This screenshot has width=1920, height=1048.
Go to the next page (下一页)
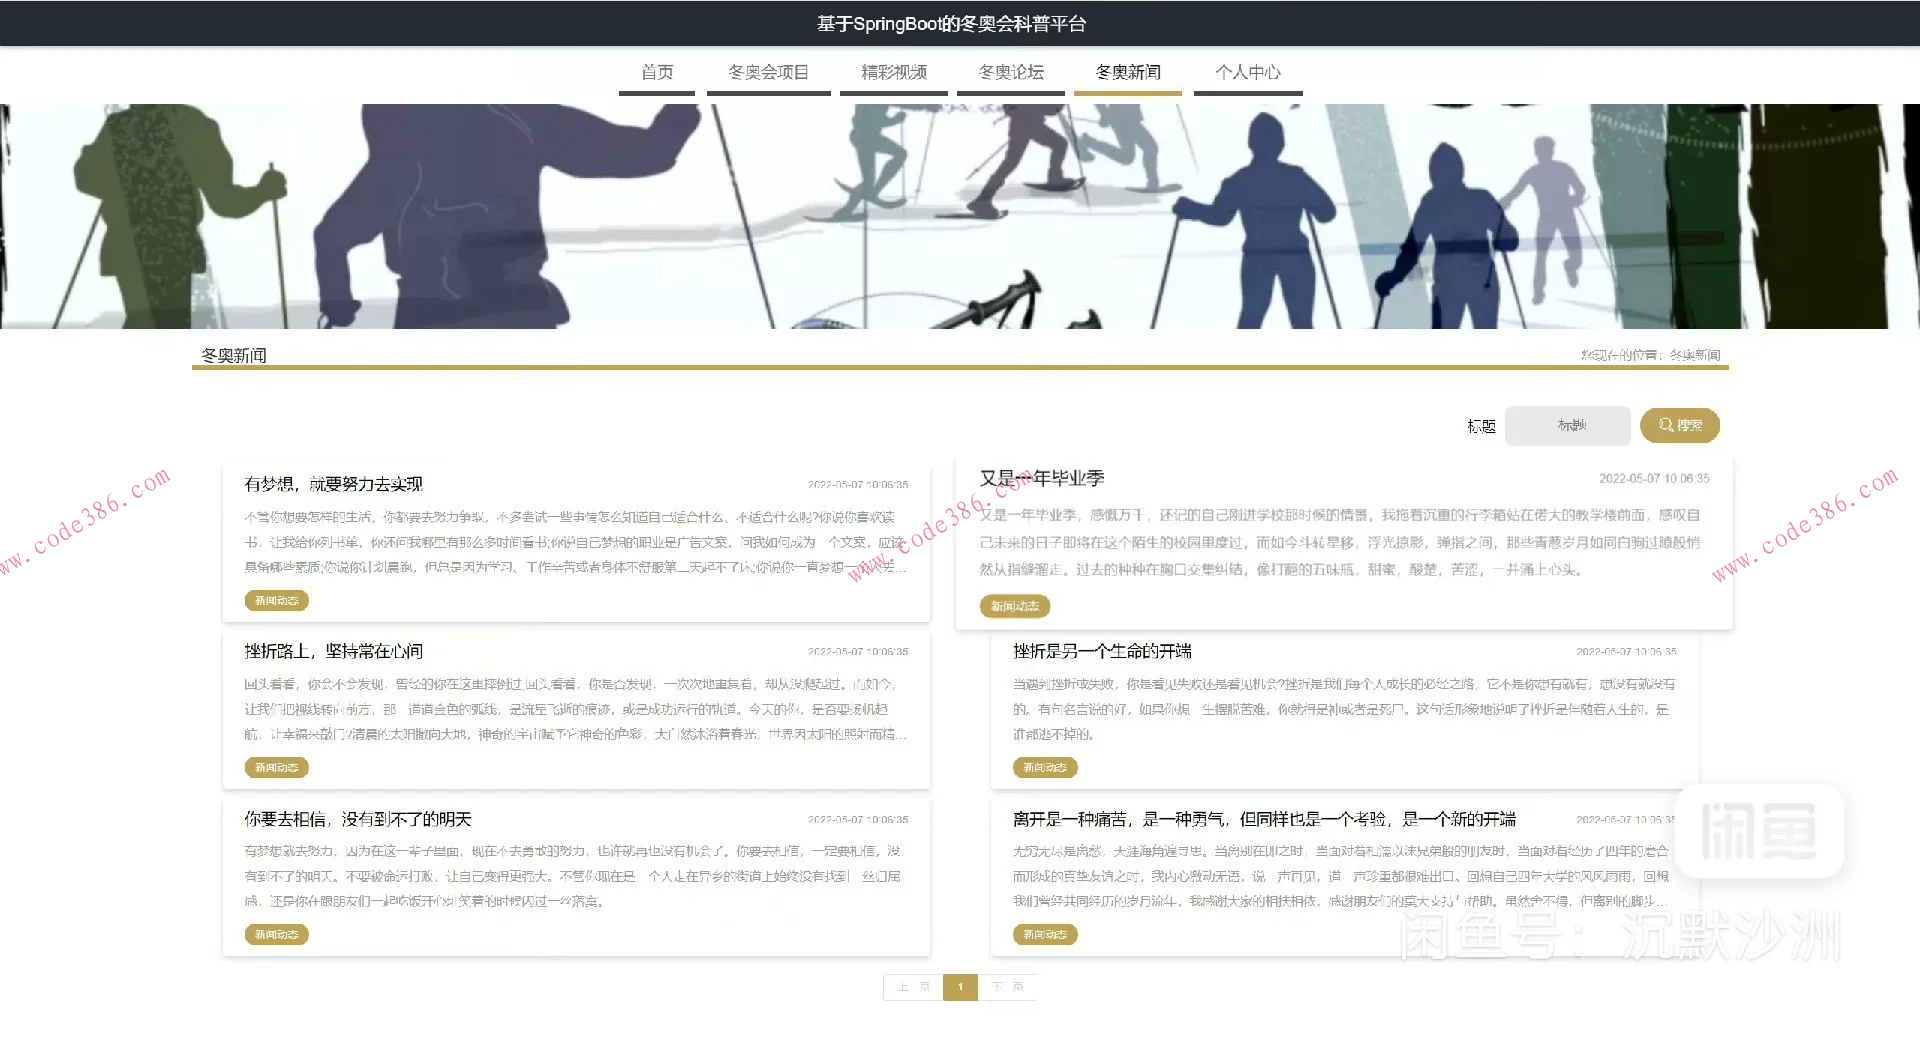point(1008,987)
